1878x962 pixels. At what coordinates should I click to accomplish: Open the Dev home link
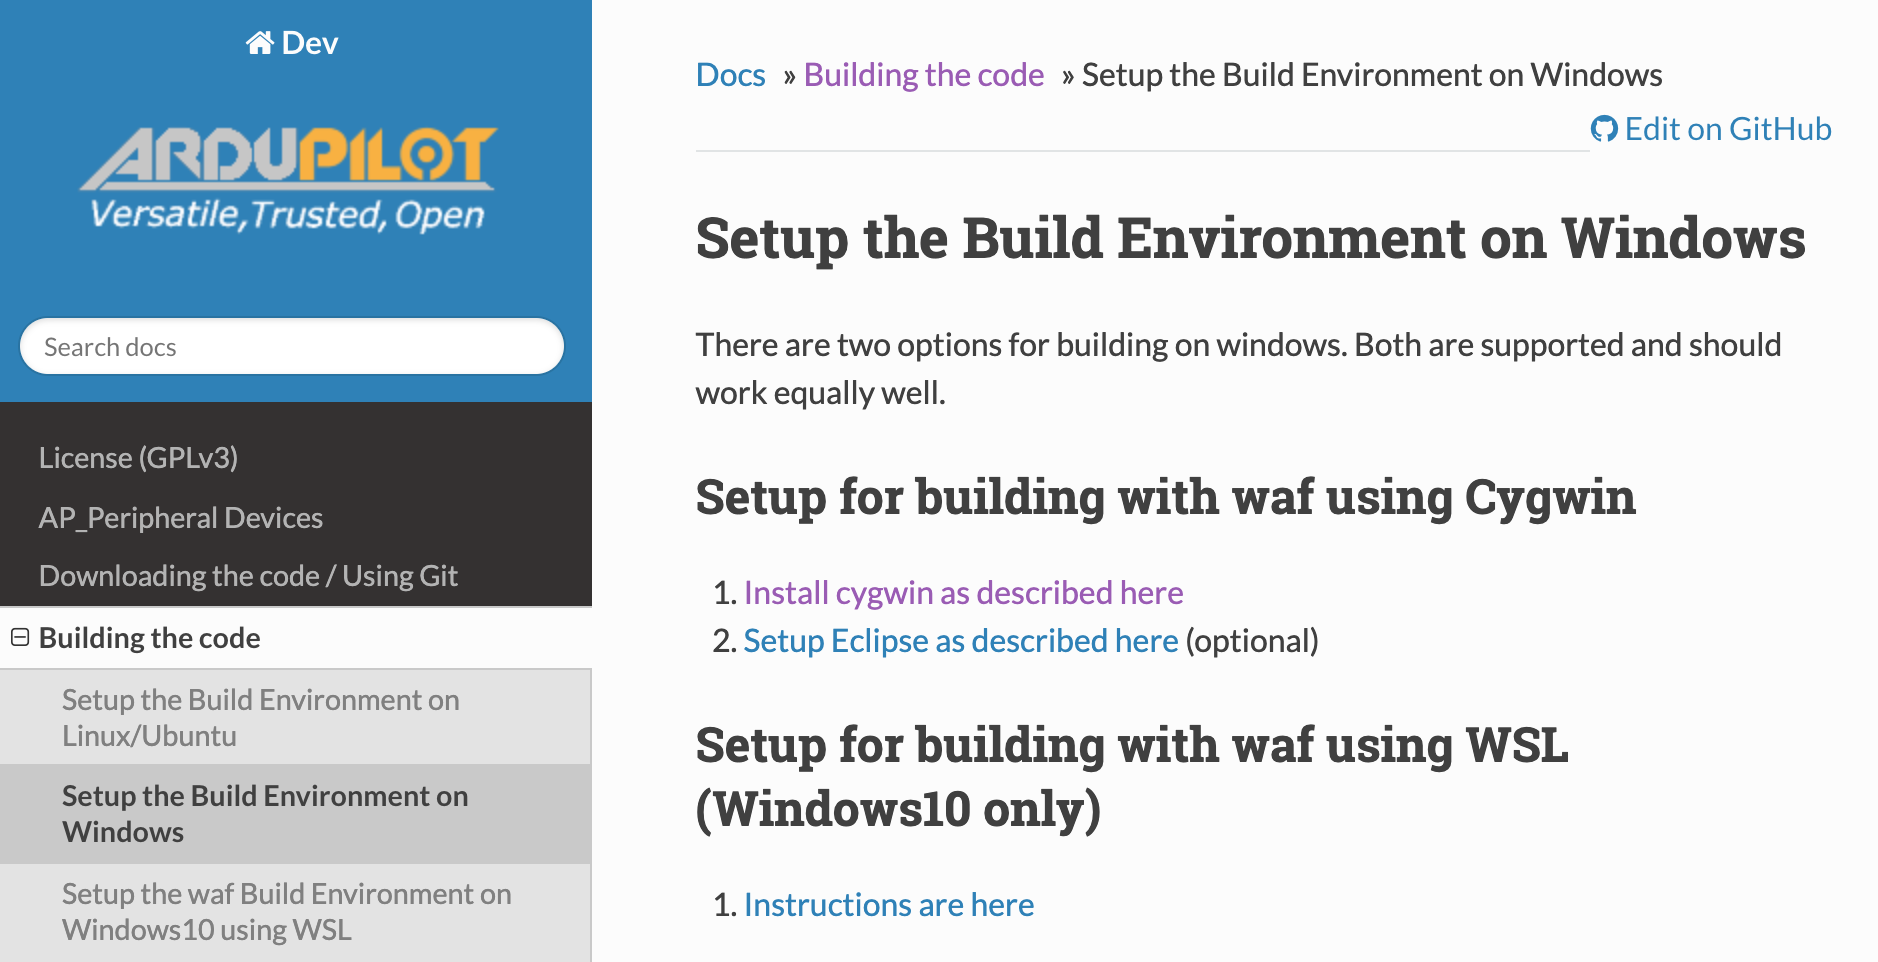[292, 43]
